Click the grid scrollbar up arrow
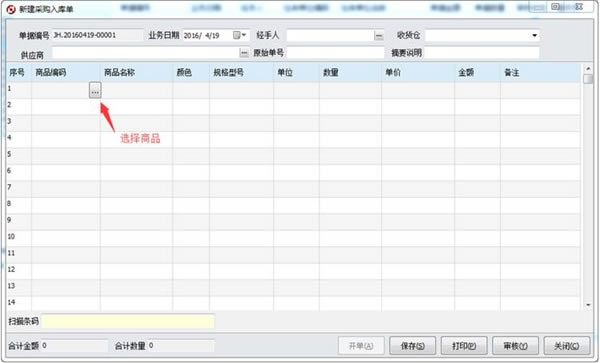Viewport: 600px width, 363px height. pyautogui.click(x=588, y=69)
